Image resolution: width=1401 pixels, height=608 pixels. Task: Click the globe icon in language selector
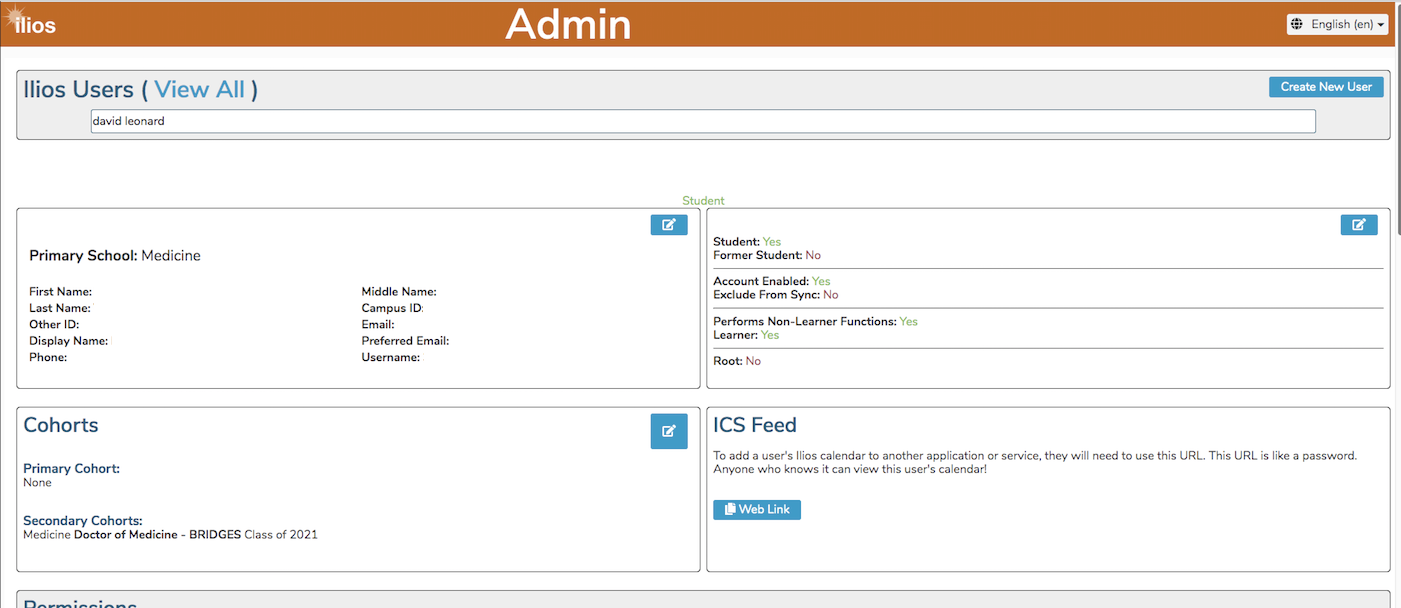coord(1297,24)
